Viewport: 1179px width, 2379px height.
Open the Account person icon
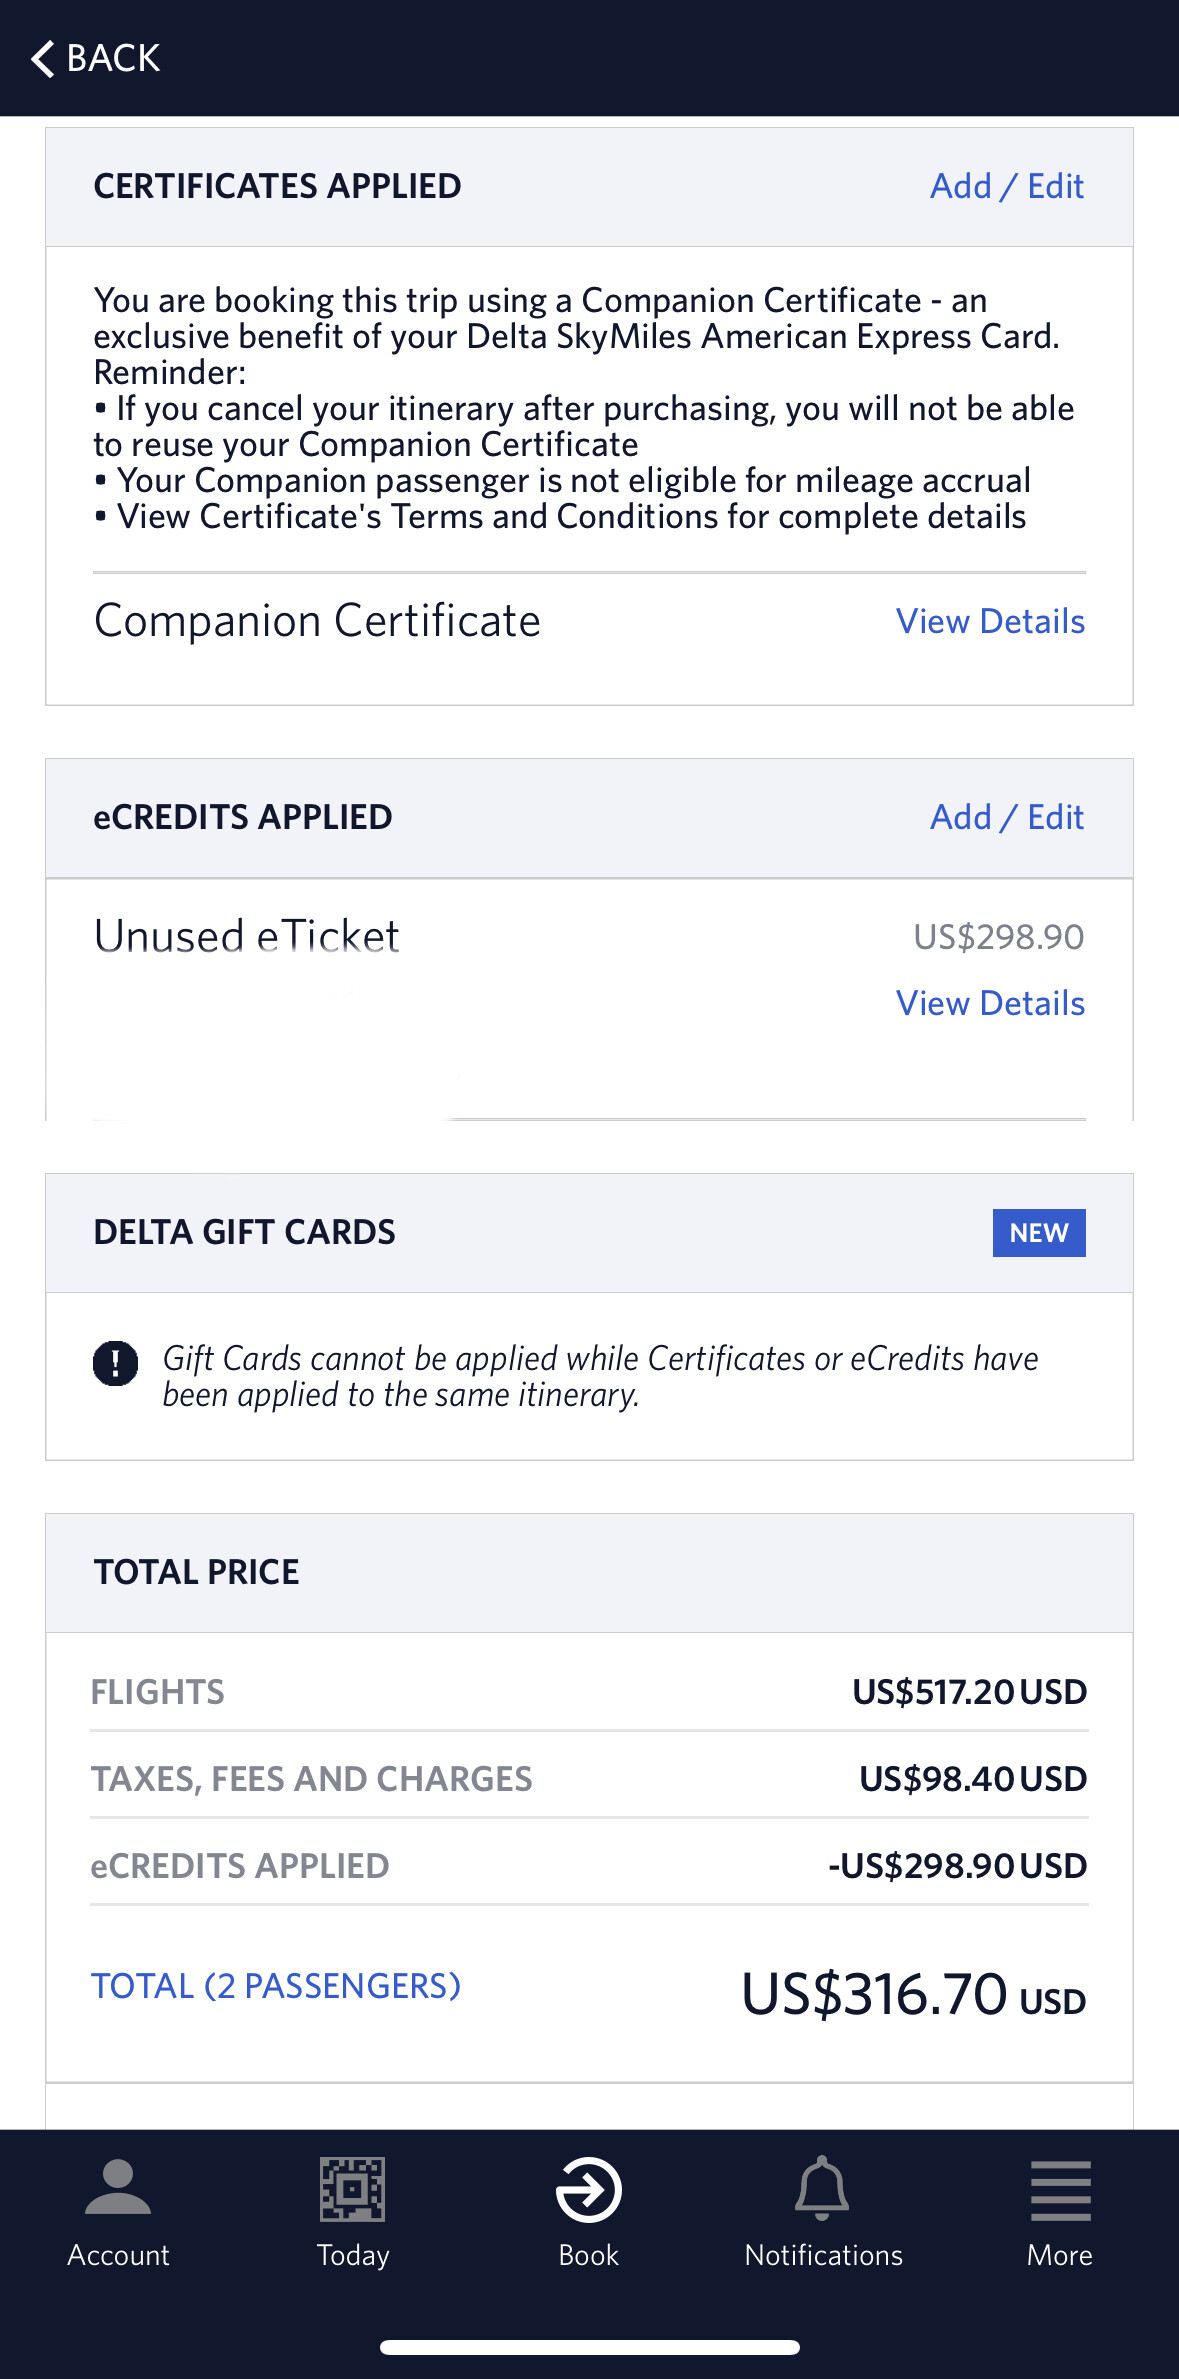[118, 2189]
